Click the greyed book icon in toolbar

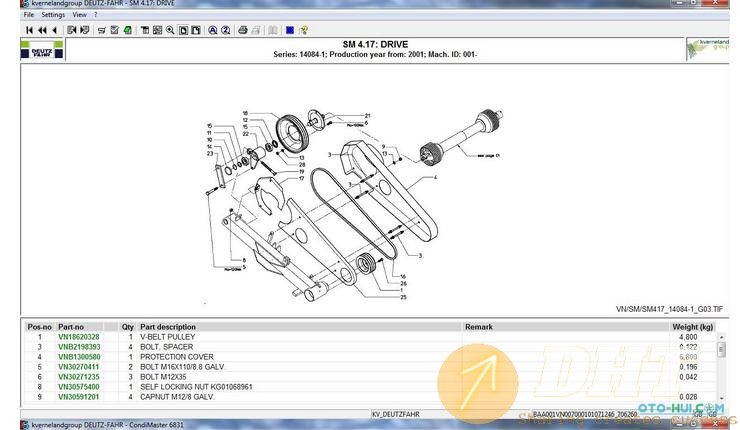point(273,30)
